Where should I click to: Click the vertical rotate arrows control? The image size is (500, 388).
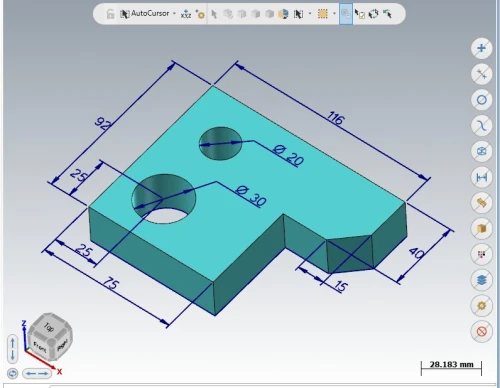pos(12,349)
